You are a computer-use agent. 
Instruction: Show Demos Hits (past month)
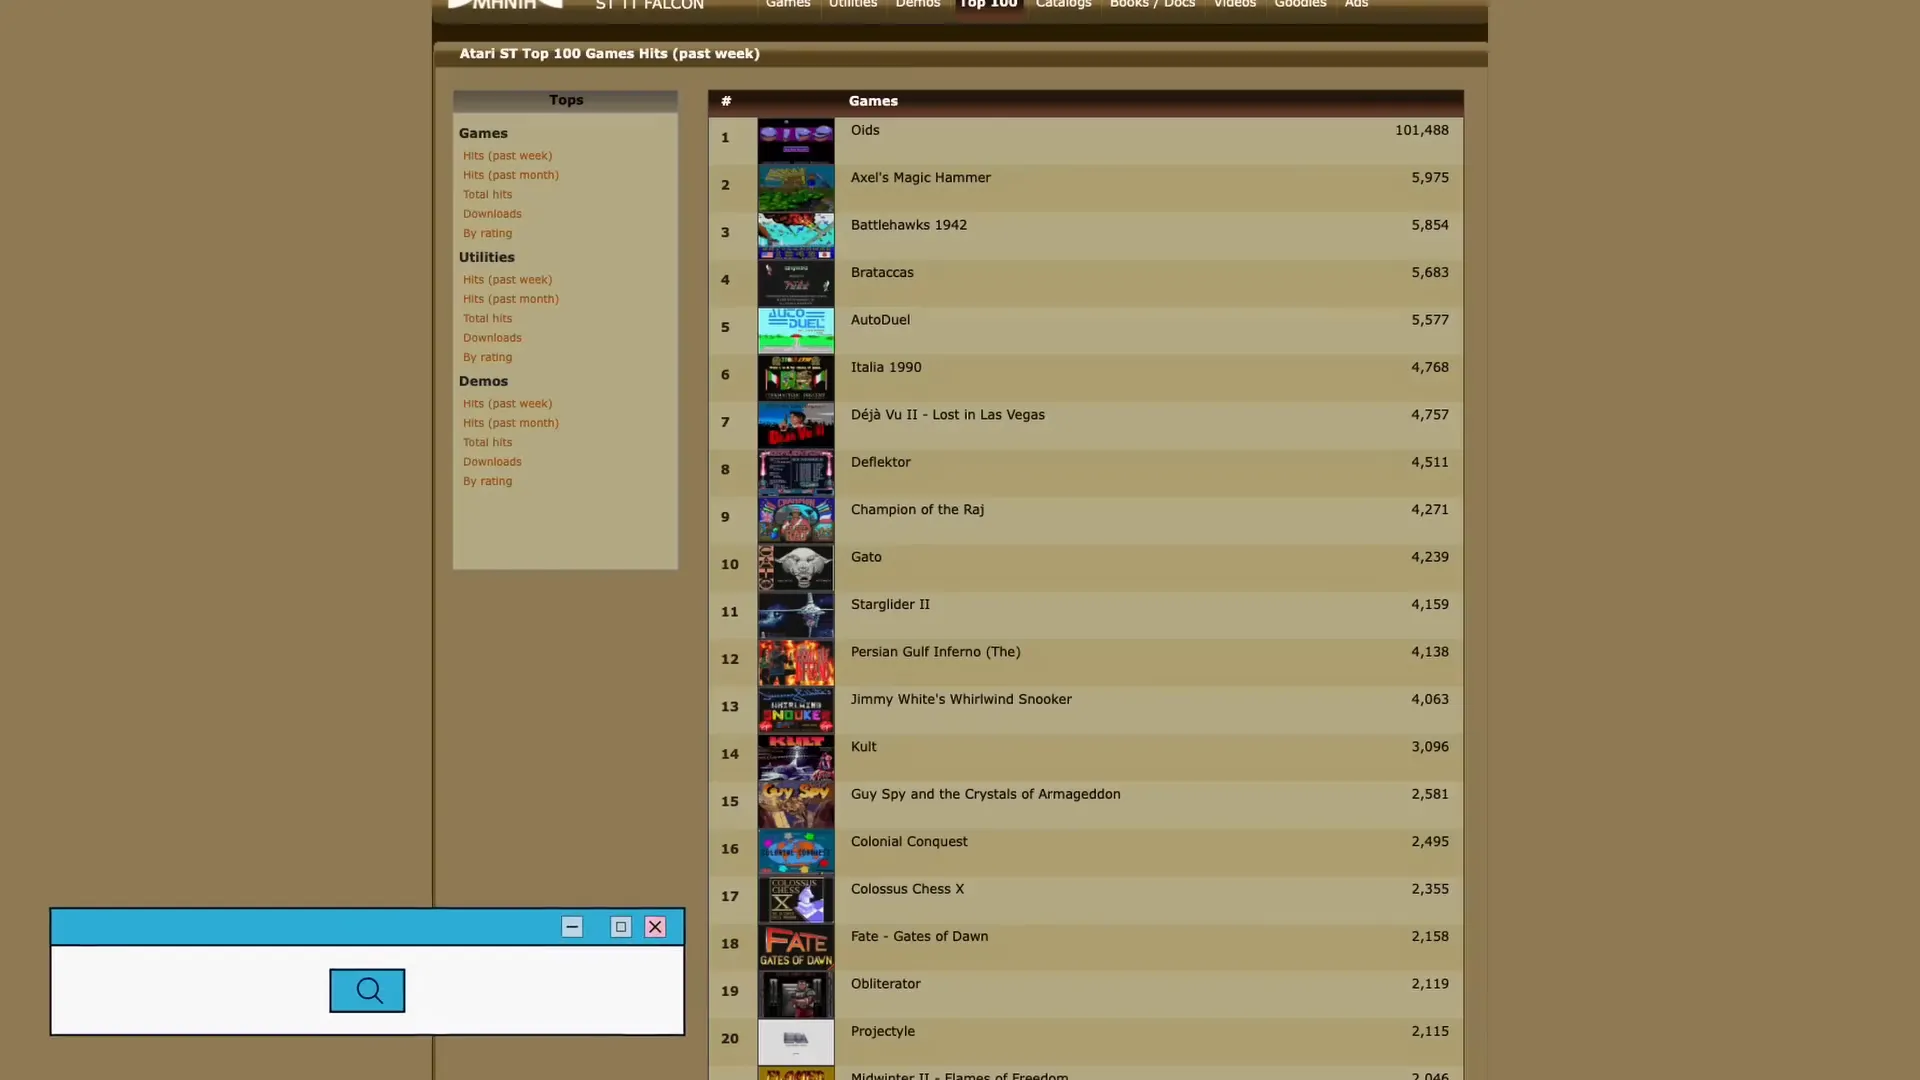[511, 423]
